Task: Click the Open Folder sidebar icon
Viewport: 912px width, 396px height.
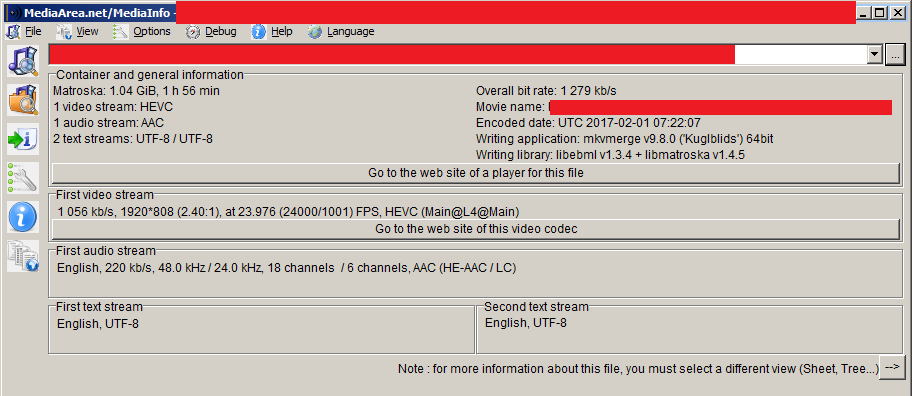Action: tap(23, 100)
